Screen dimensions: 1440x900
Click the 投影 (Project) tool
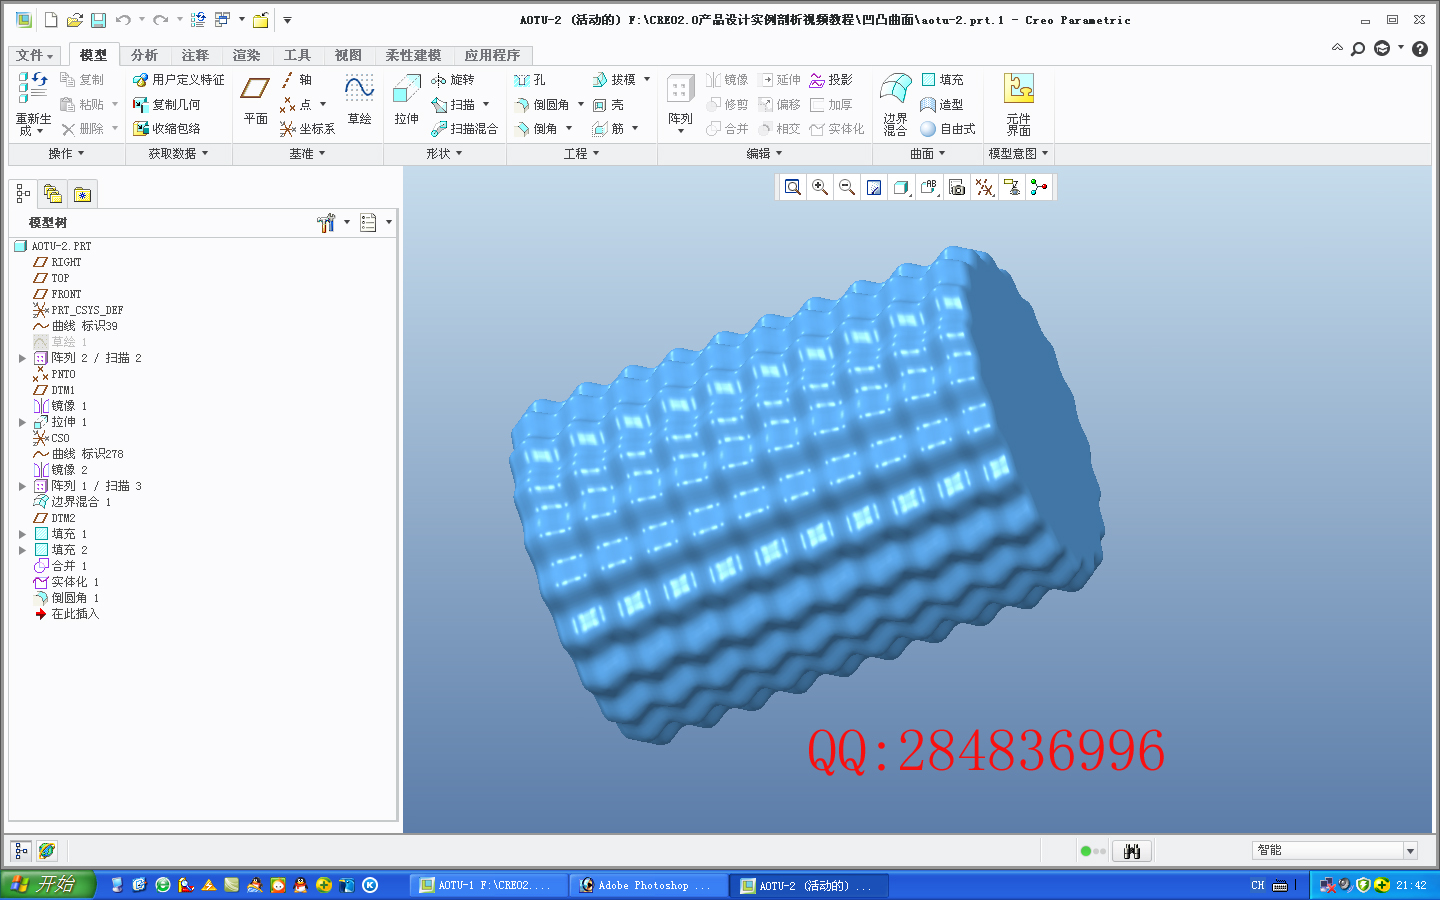831,80
